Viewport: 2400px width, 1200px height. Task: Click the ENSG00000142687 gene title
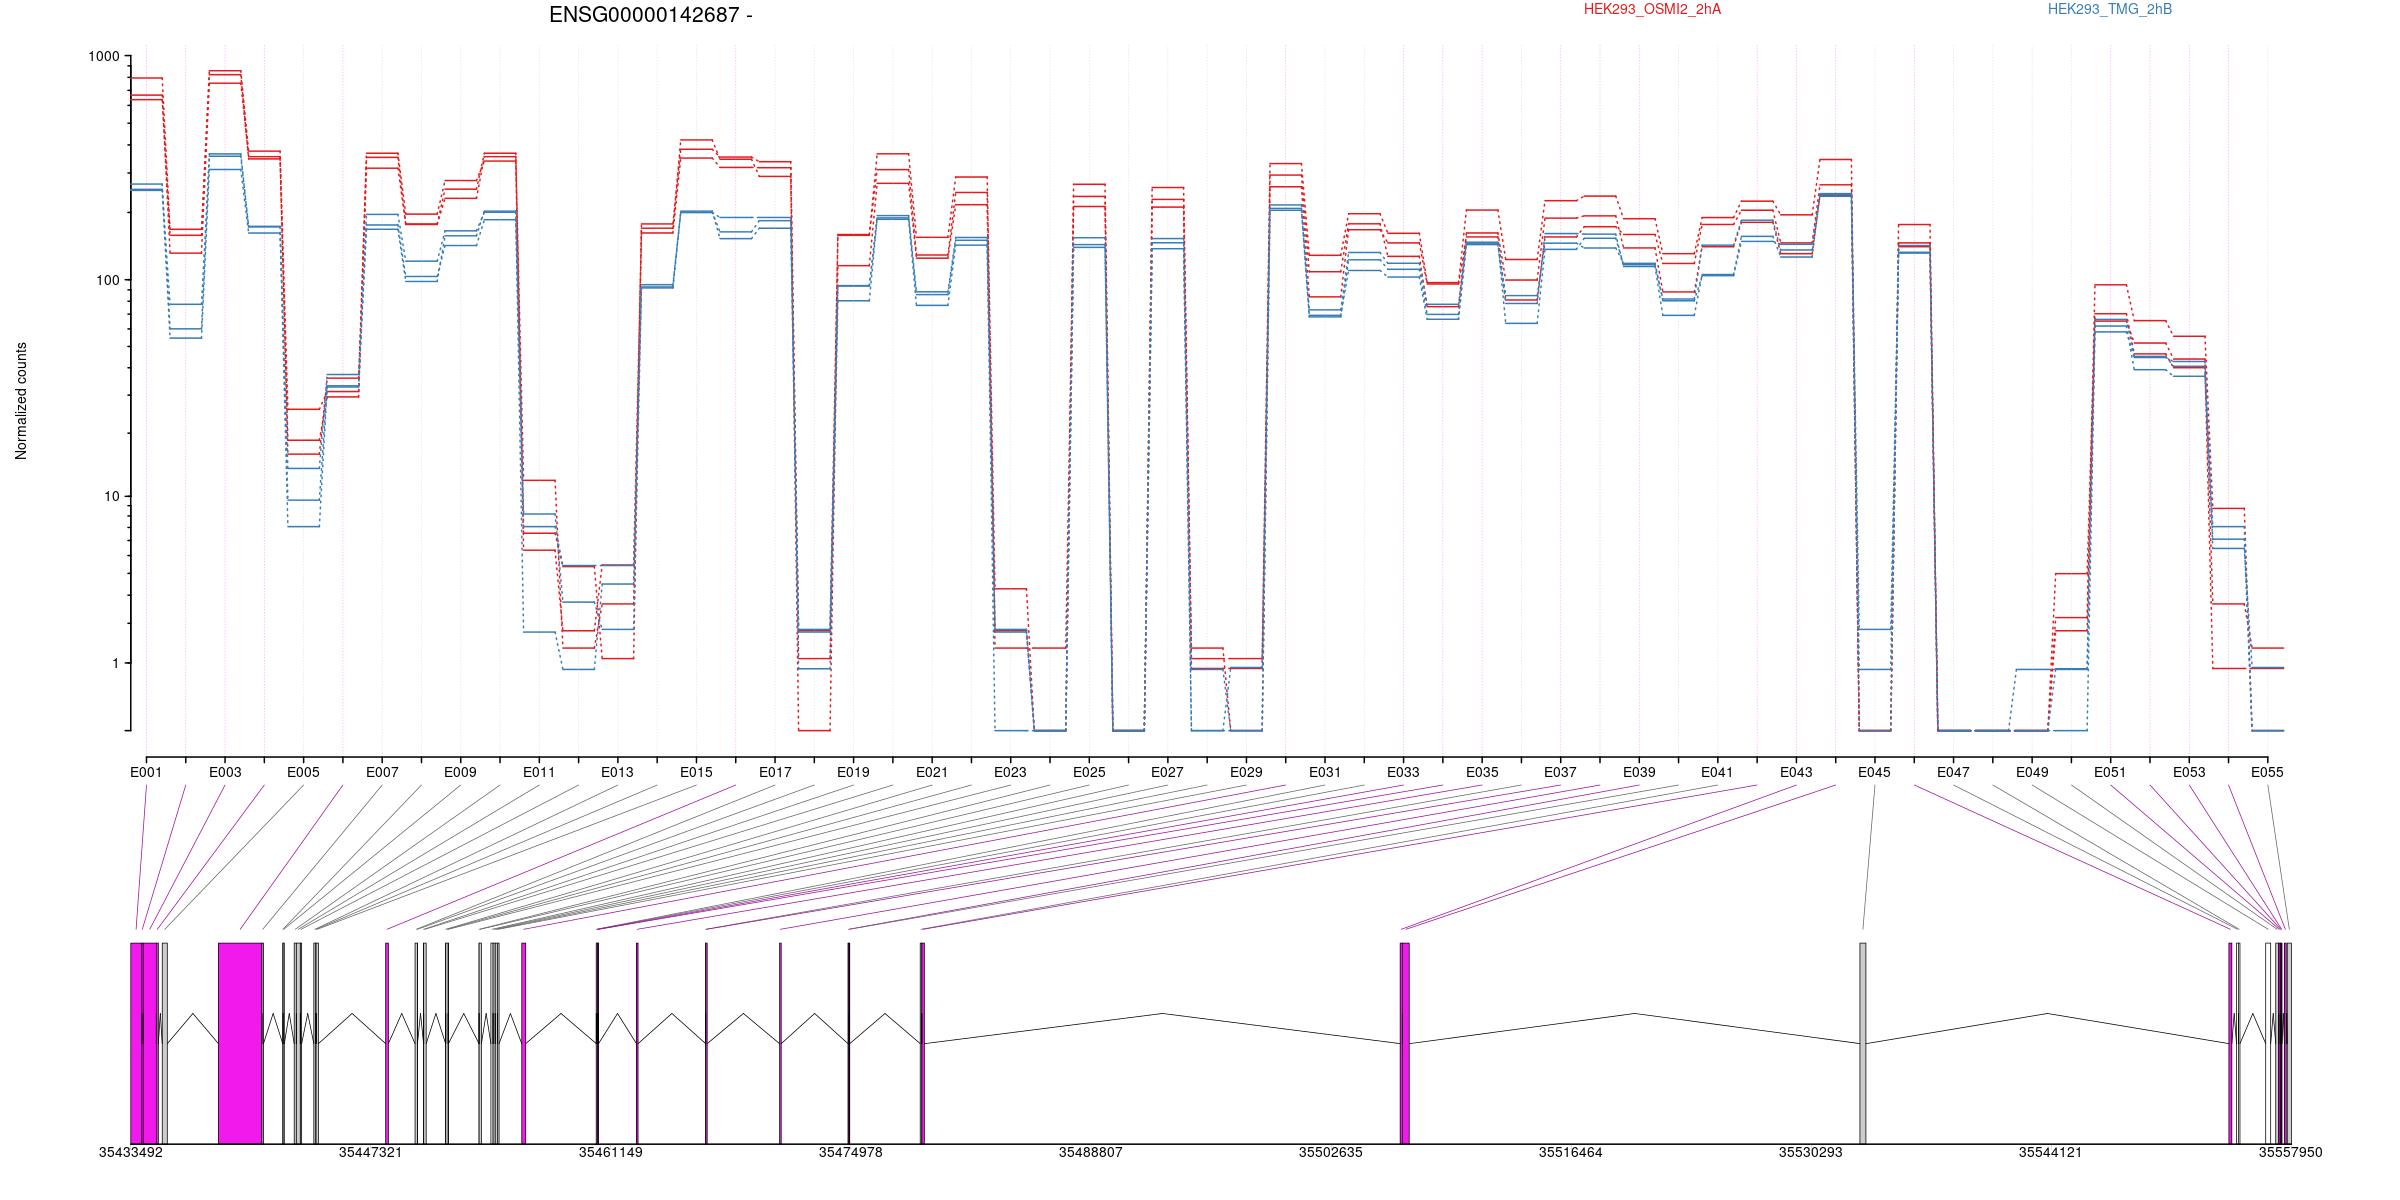click(x=650, y=15)
